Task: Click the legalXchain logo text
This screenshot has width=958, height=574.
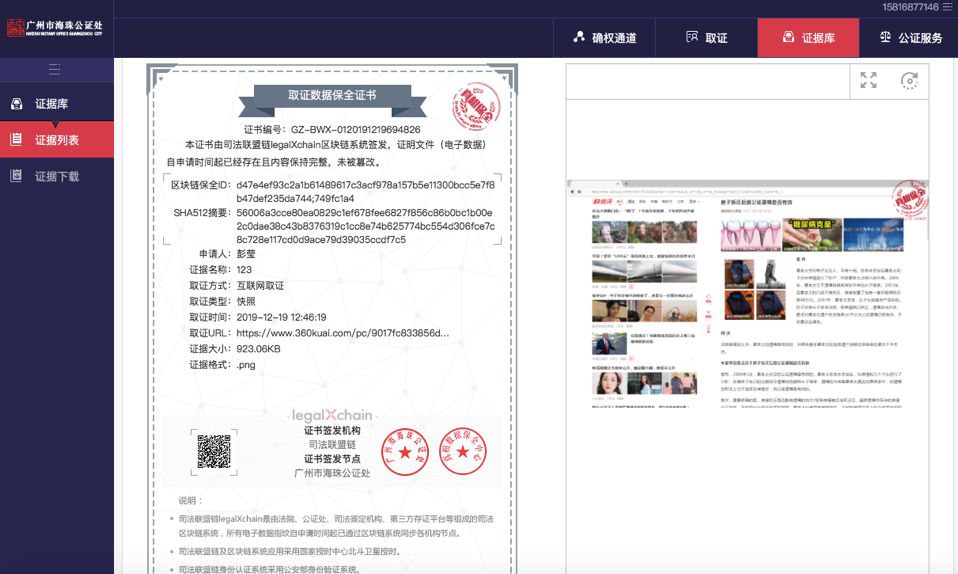Action: pyautogui.click(x=332, y=415)
